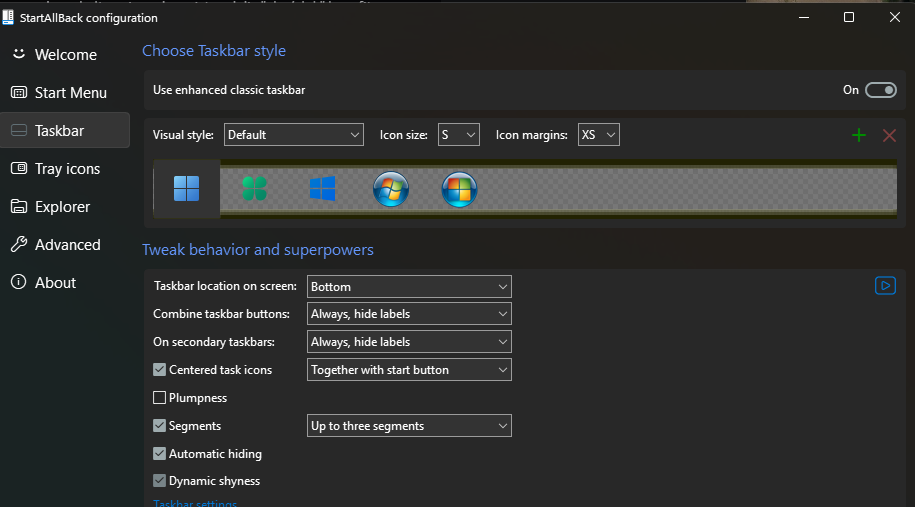Viewport: 915px width, 507px height.
Task: Click the 'On secondary taskbars:' label
Action: point(214,342)
